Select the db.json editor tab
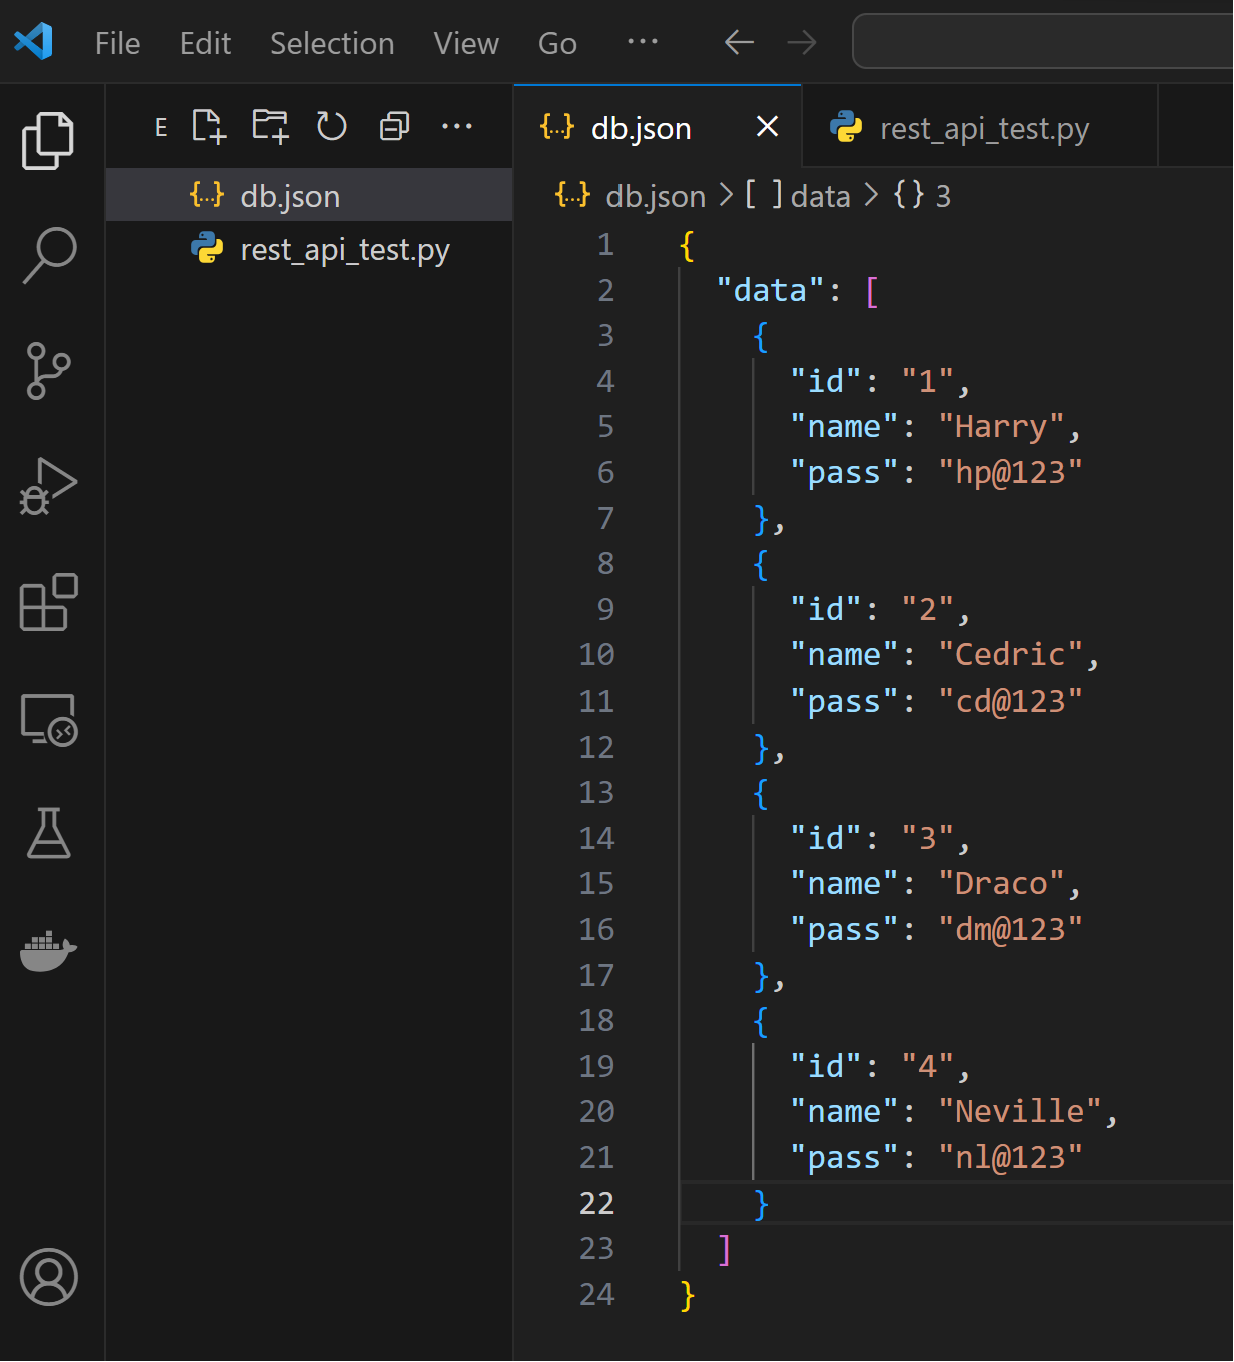The width and height of the screenshot is (1234, 1362). tap(657, 127)
